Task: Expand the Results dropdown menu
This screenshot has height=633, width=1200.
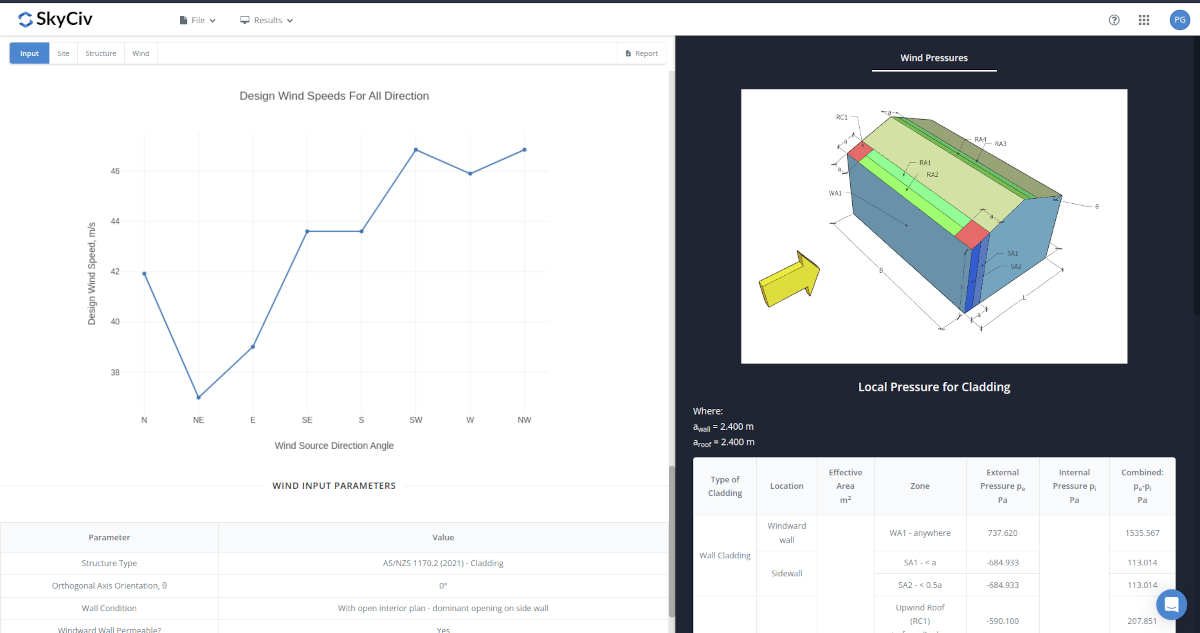Action: tap(266, 20)
